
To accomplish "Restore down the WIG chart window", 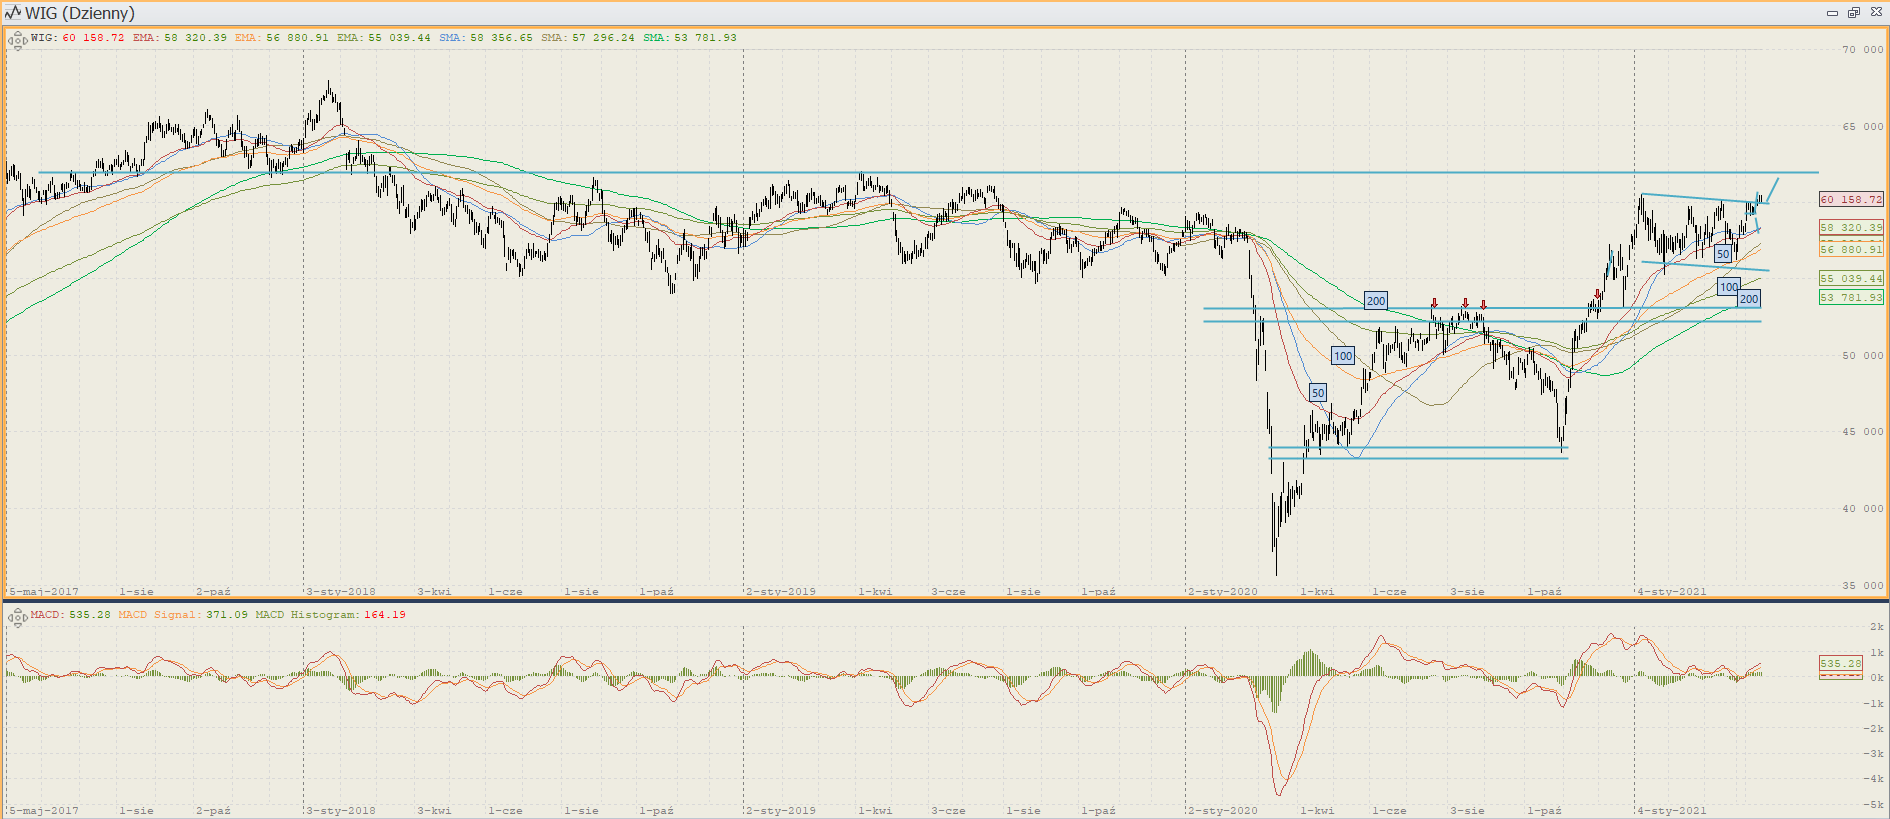I will 1853,13.
